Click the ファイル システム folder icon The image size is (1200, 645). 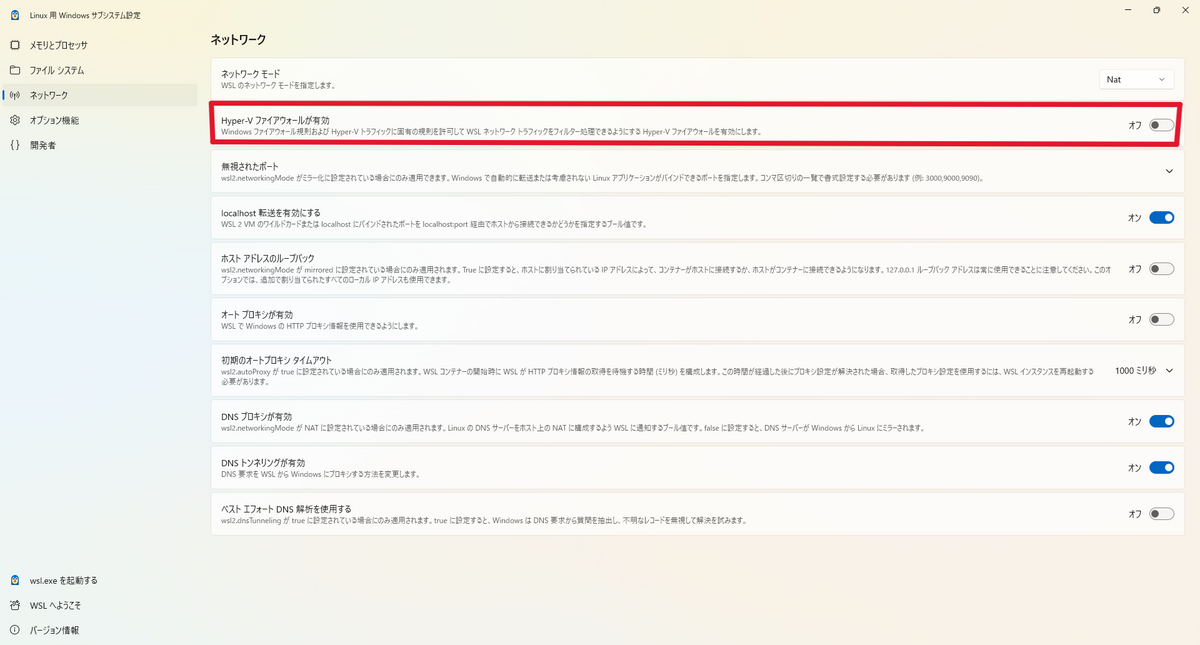coord(15,70)
